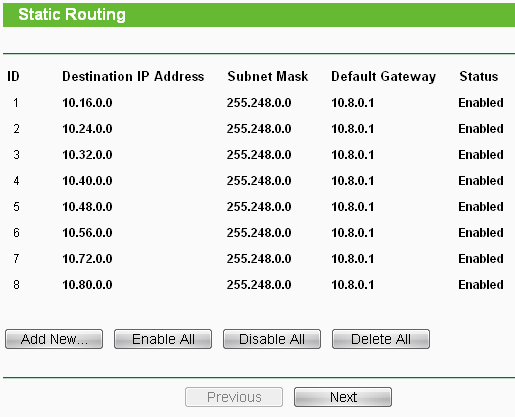Screen dimensions: 515x417
Task: Click the Default Gateway column header
Action: click(x=383, y=77)
